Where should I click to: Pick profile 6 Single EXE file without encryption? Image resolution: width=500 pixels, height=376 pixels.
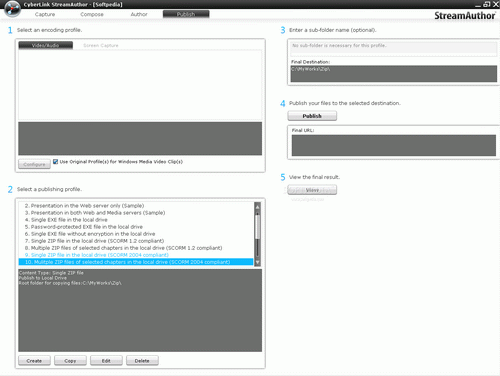[136, 234]
